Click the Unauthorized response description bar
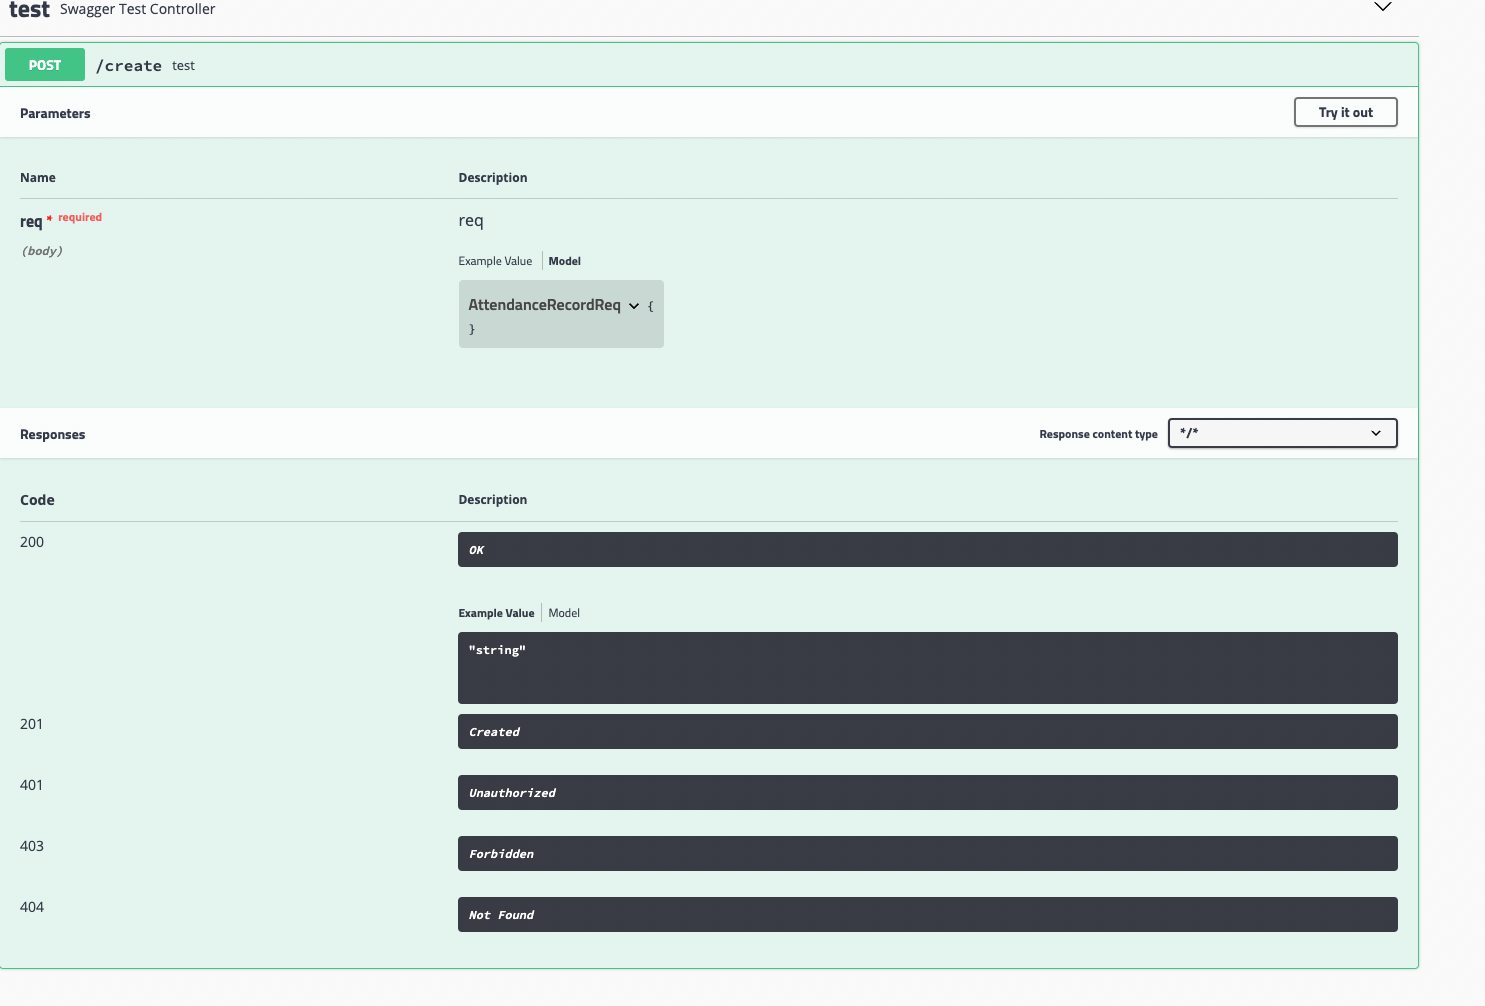Screen dimensions: 1485x1006 point(927,792)
